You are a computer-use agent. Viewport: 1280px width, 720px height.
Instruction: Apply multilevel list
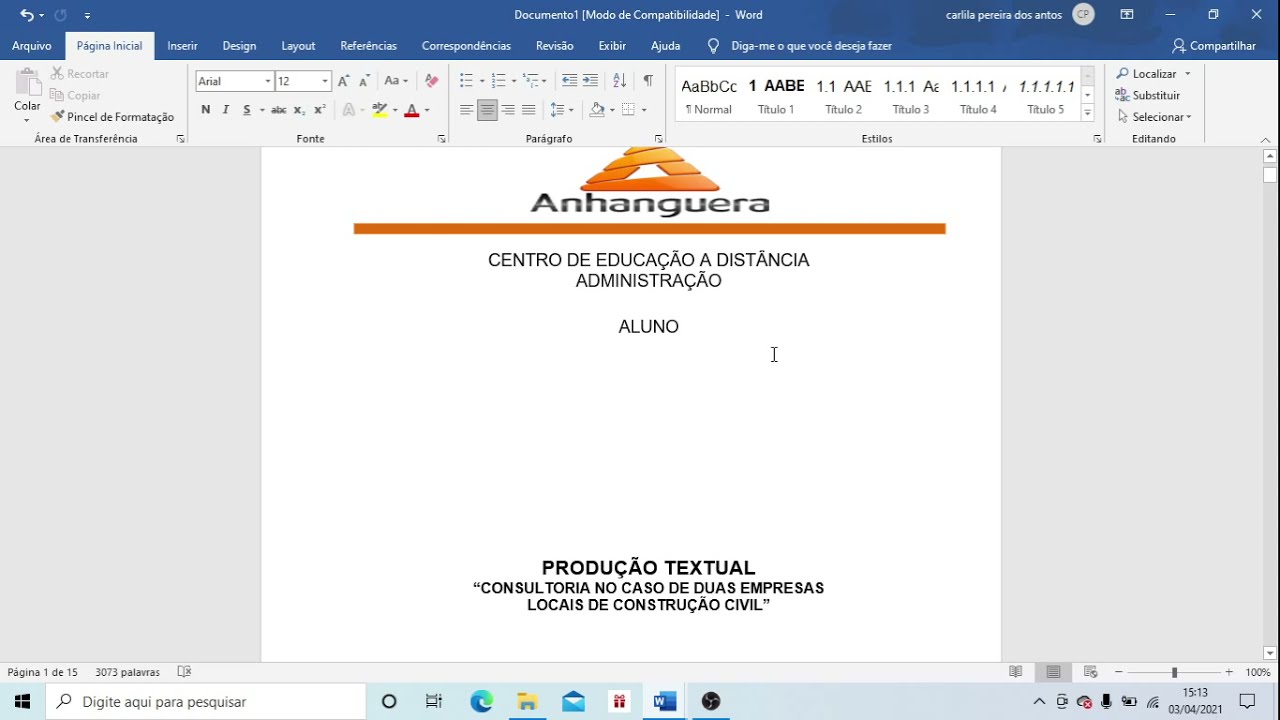pos(531,81)
